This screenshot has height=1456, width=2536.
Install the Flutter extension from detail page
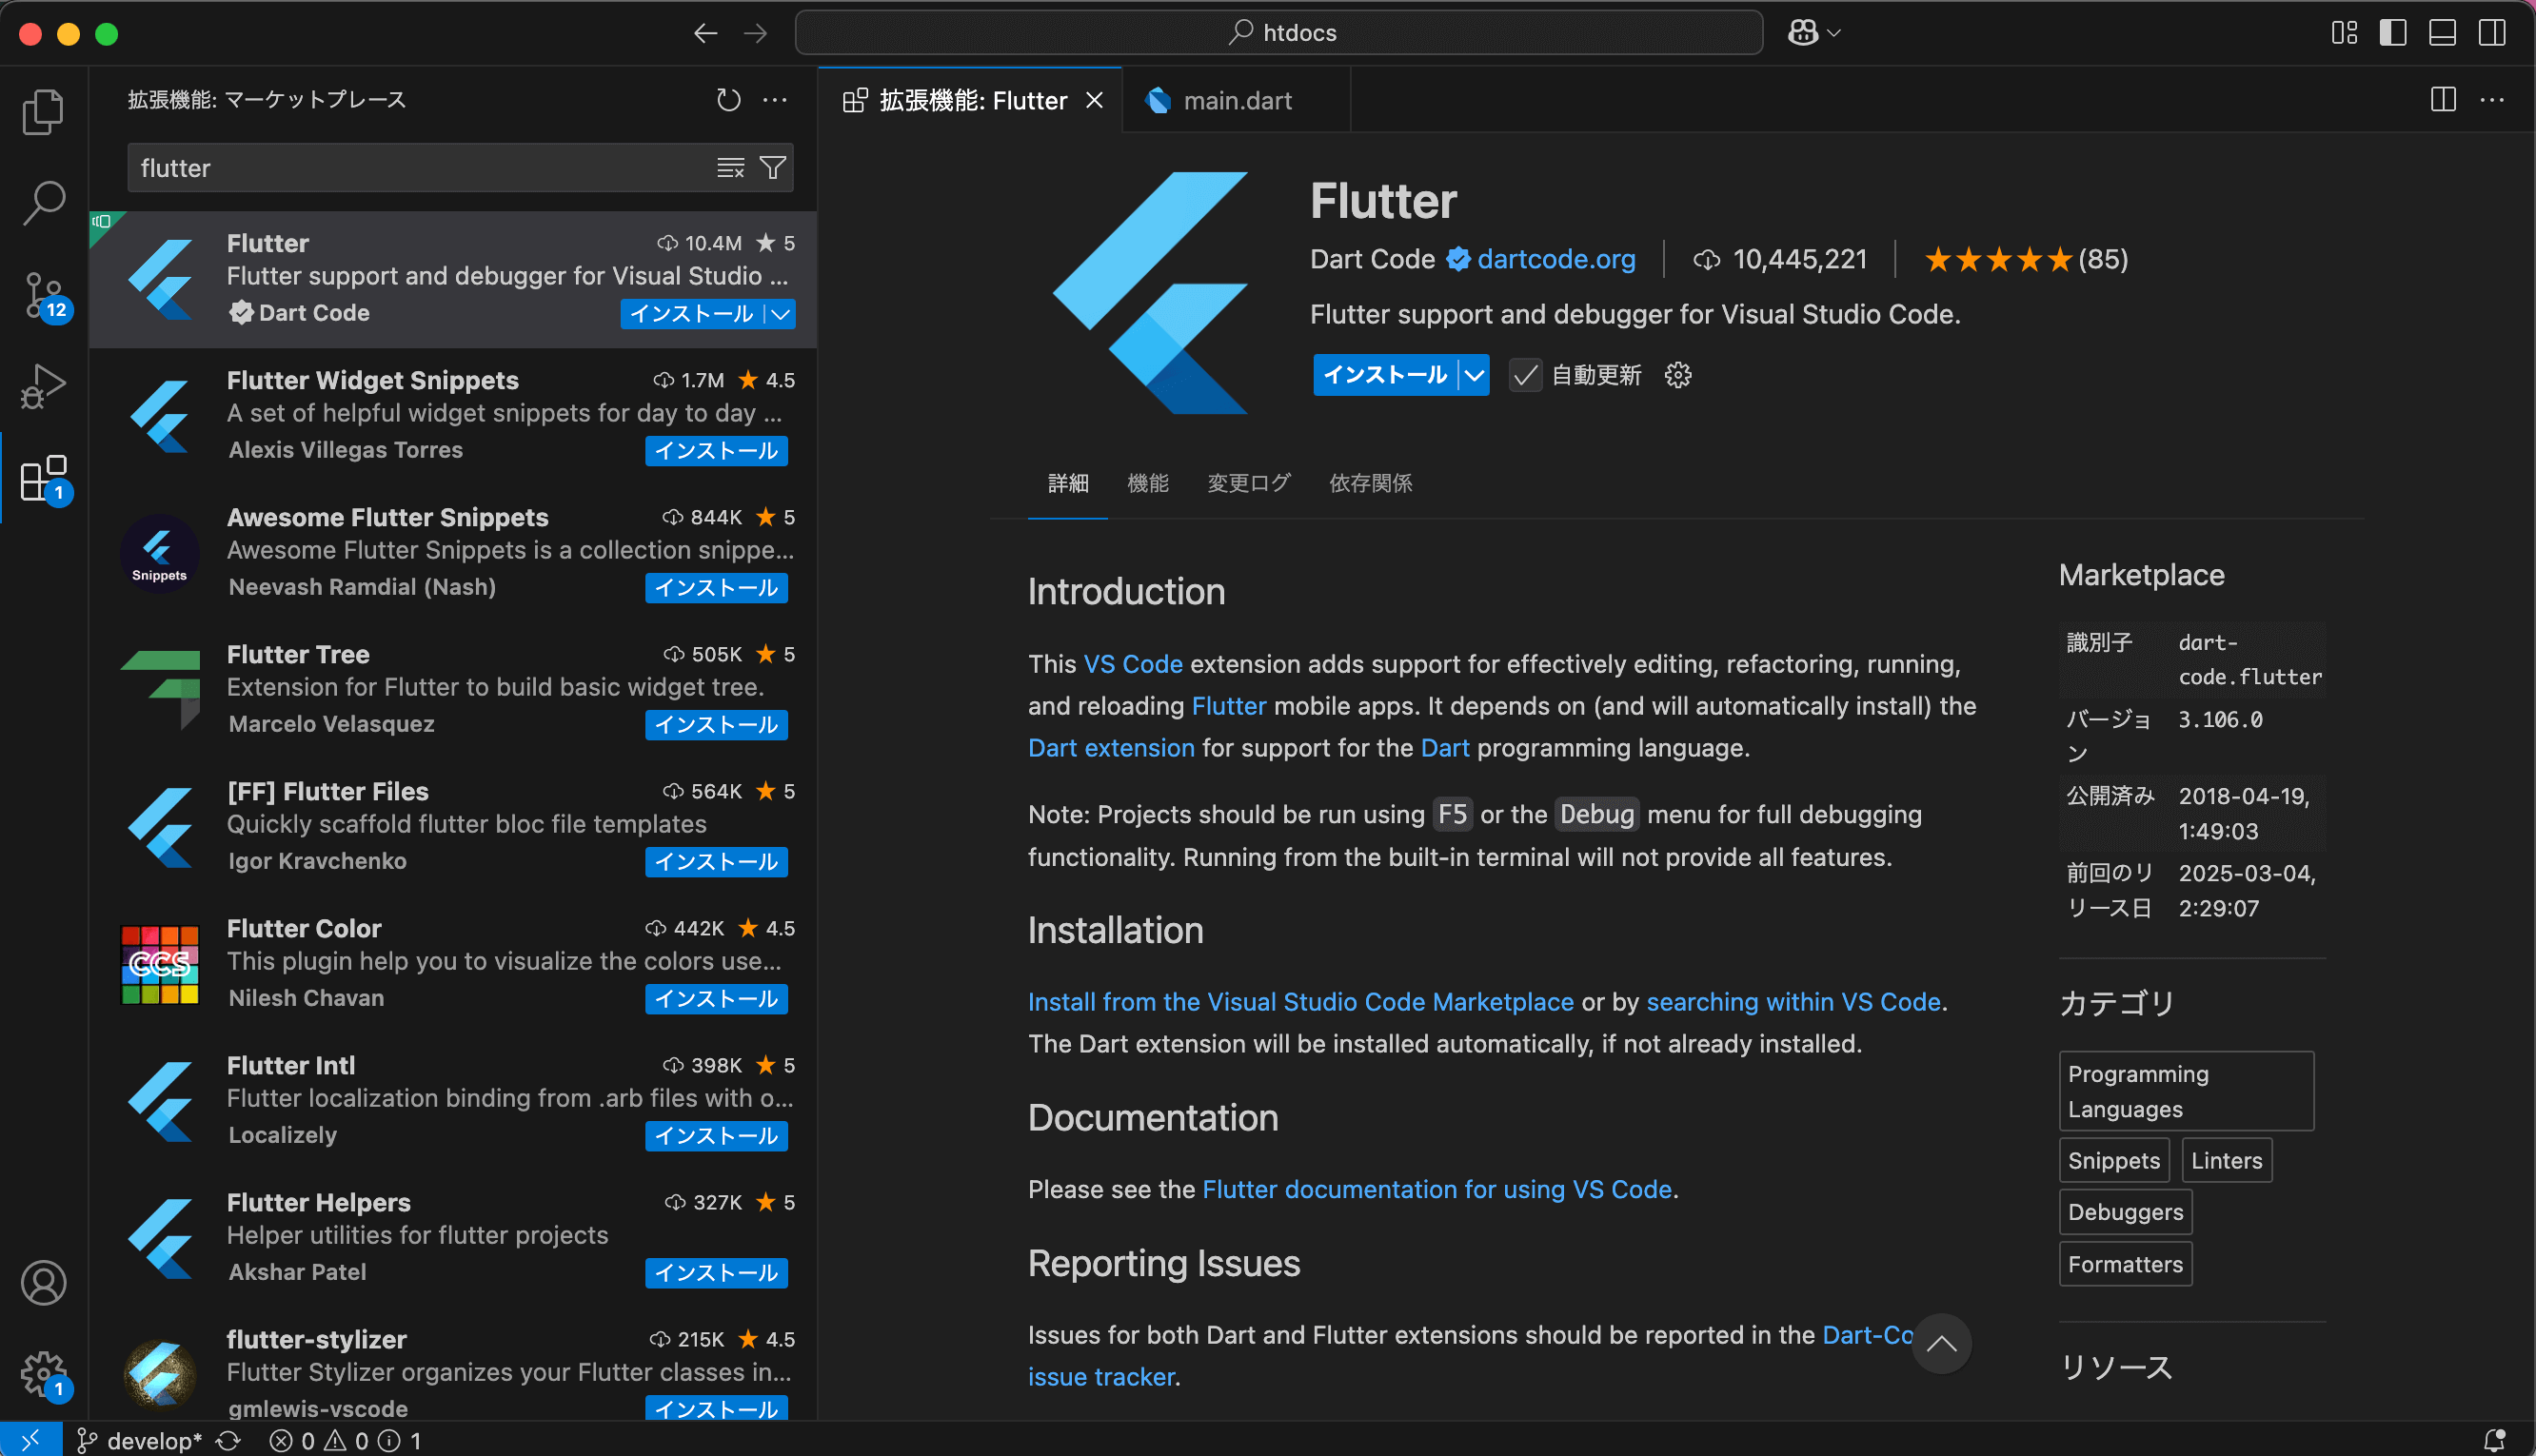(1385, 375)
